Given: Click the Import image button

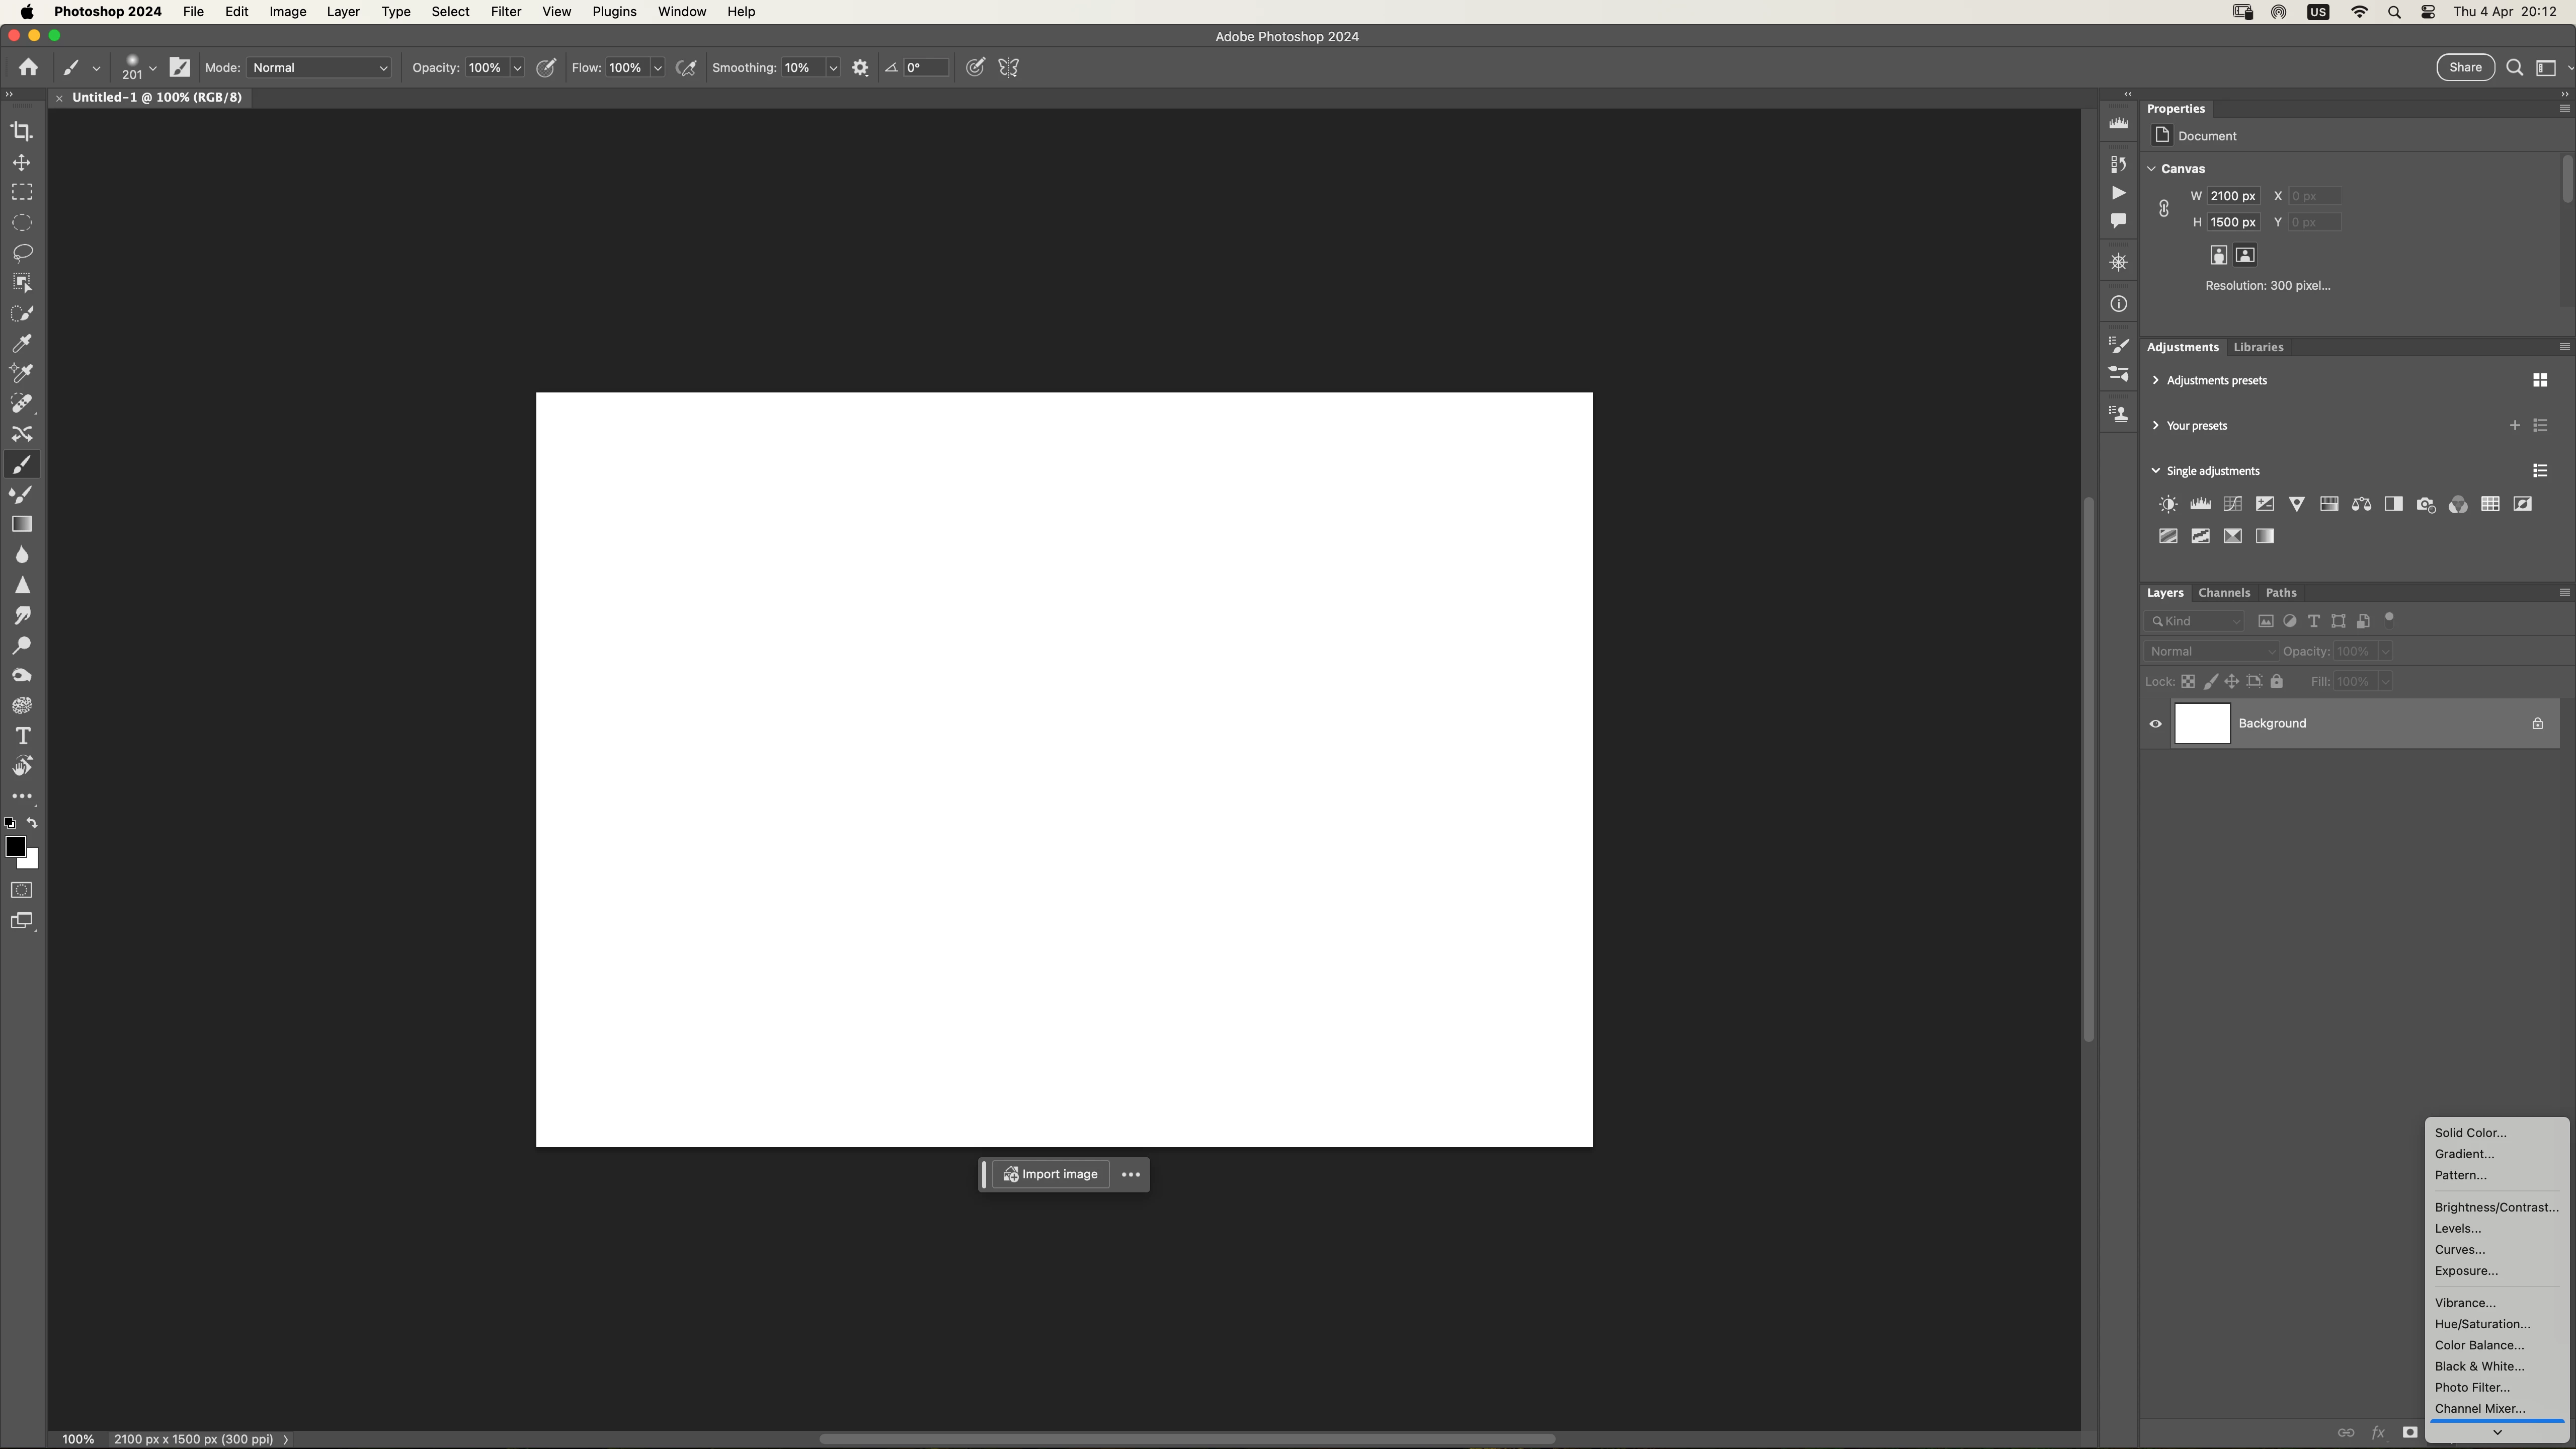Looking at the screenshot, I should pos(1050,1175).
